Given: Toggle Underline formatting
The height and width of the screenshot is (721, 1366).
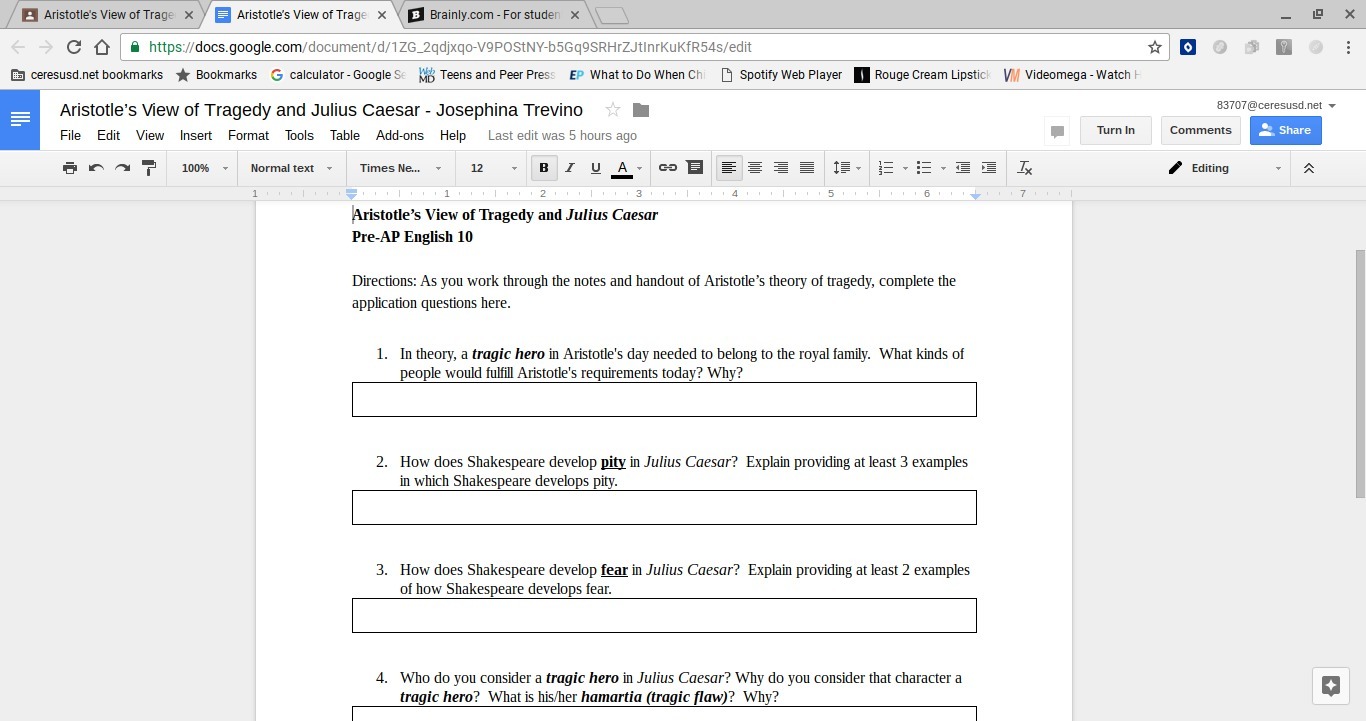Looking at the screenshot, I should [x=596, y=168].
